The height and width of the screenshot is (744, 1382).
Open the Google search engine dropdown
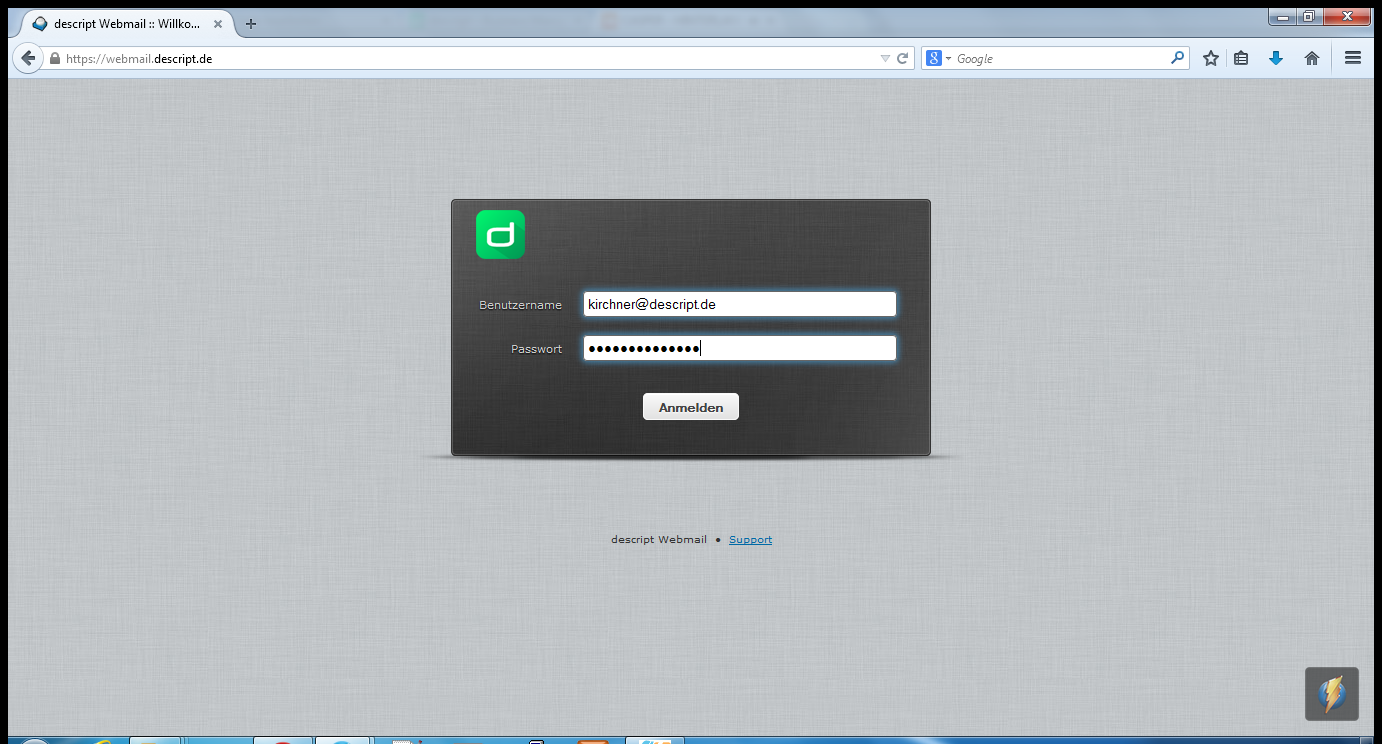pos(938,59)
